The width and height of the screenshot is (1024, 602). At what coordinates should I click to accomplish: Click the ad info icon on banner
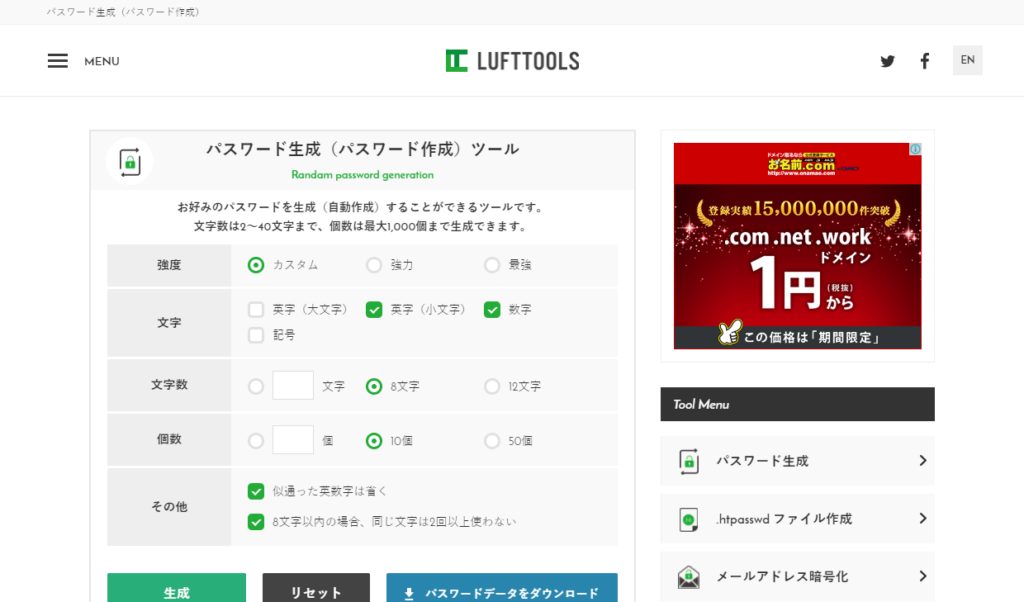point(916,149)
